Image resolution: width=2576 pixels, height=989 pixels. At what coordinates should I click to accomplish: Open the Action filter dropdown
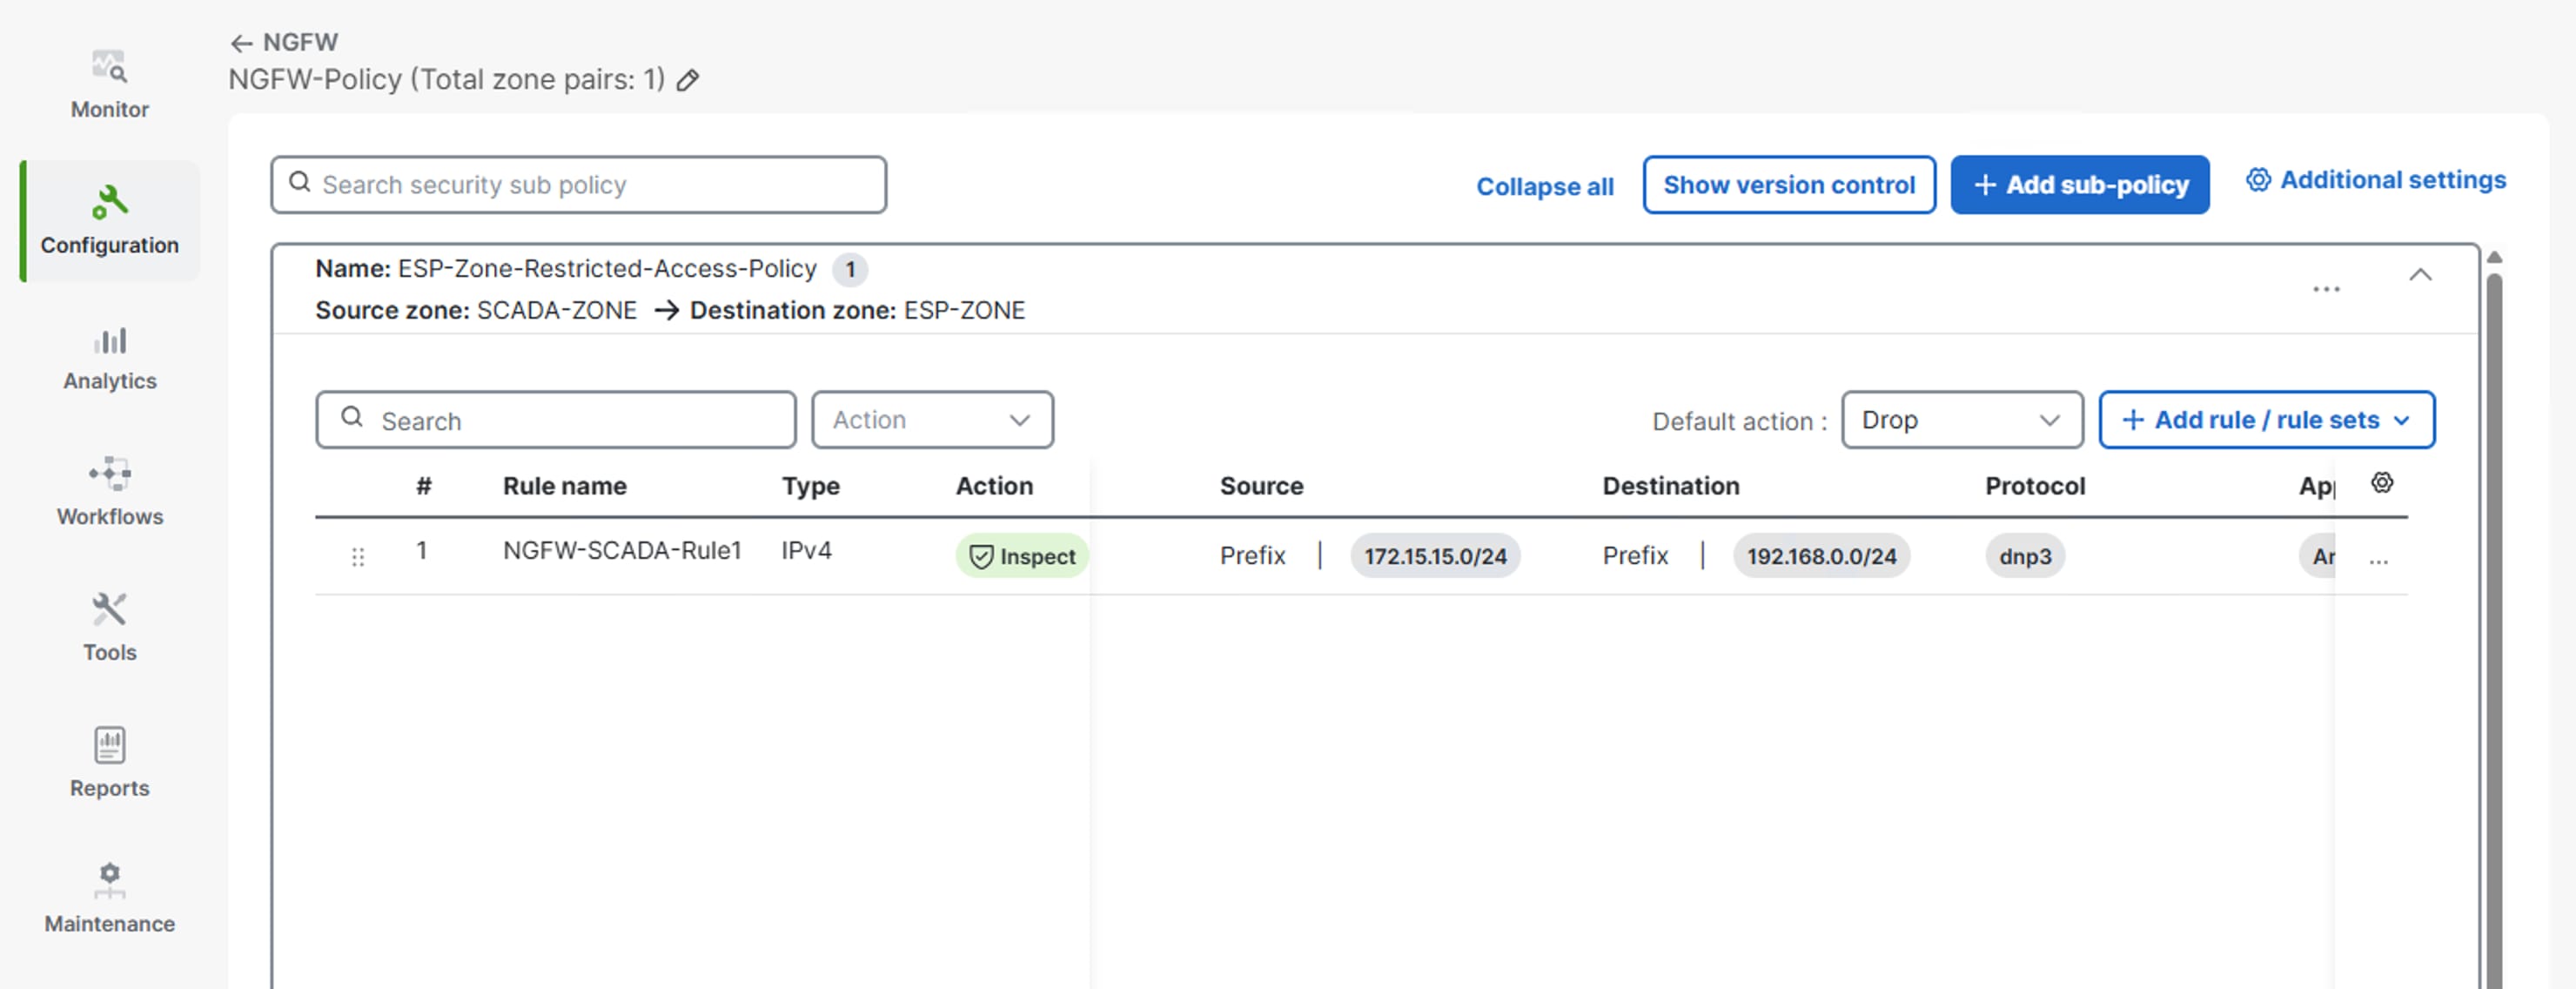pyautogui.click(x=932, y=420)
